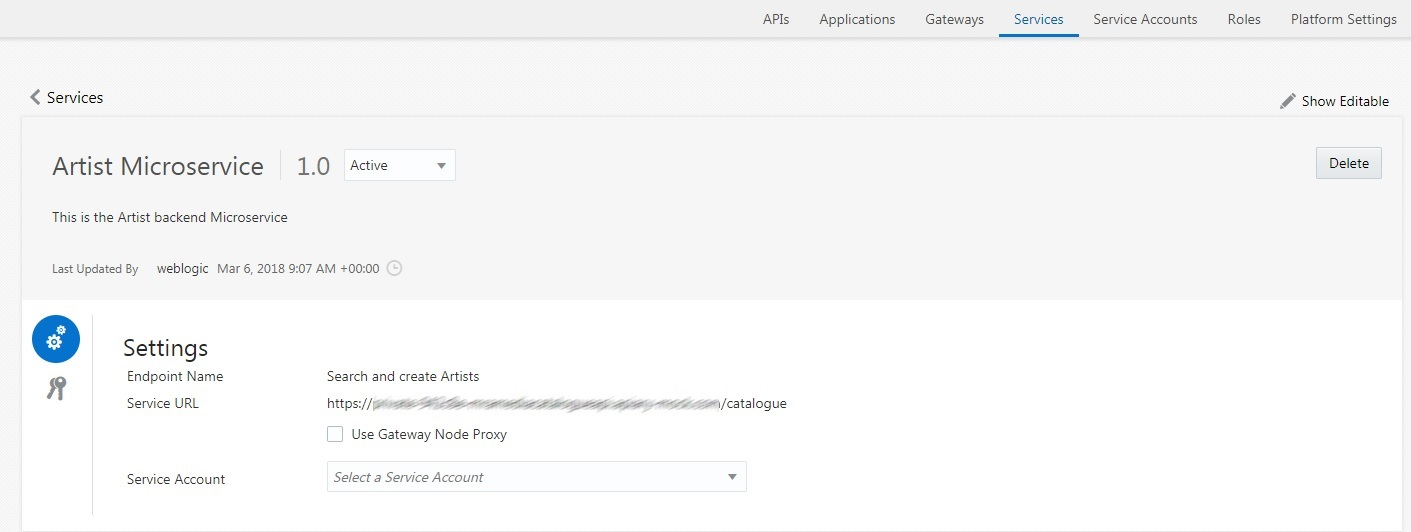1411x532 pixels.
Task: Switch to the APIs tab
Action: (x=776, y=19)
